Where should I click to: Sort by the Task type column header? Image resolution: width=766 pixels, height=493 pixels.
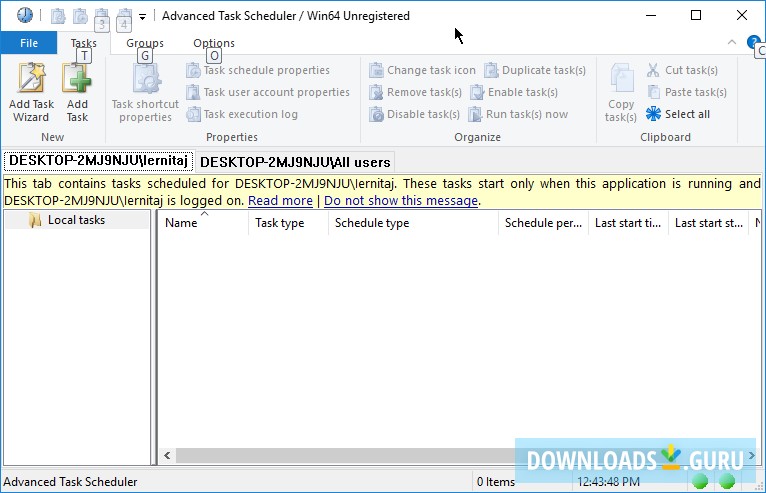(x=288, y=223)
